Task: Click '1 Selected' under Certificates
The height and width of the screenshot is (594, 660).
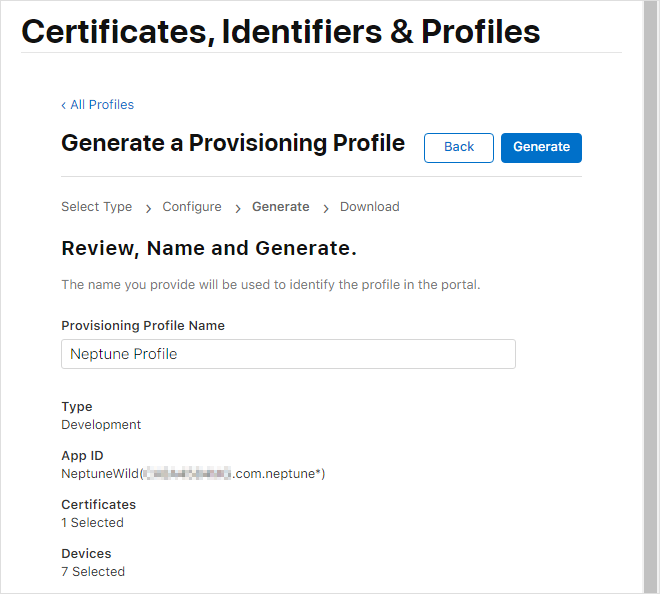Action: tap(92, 522)
